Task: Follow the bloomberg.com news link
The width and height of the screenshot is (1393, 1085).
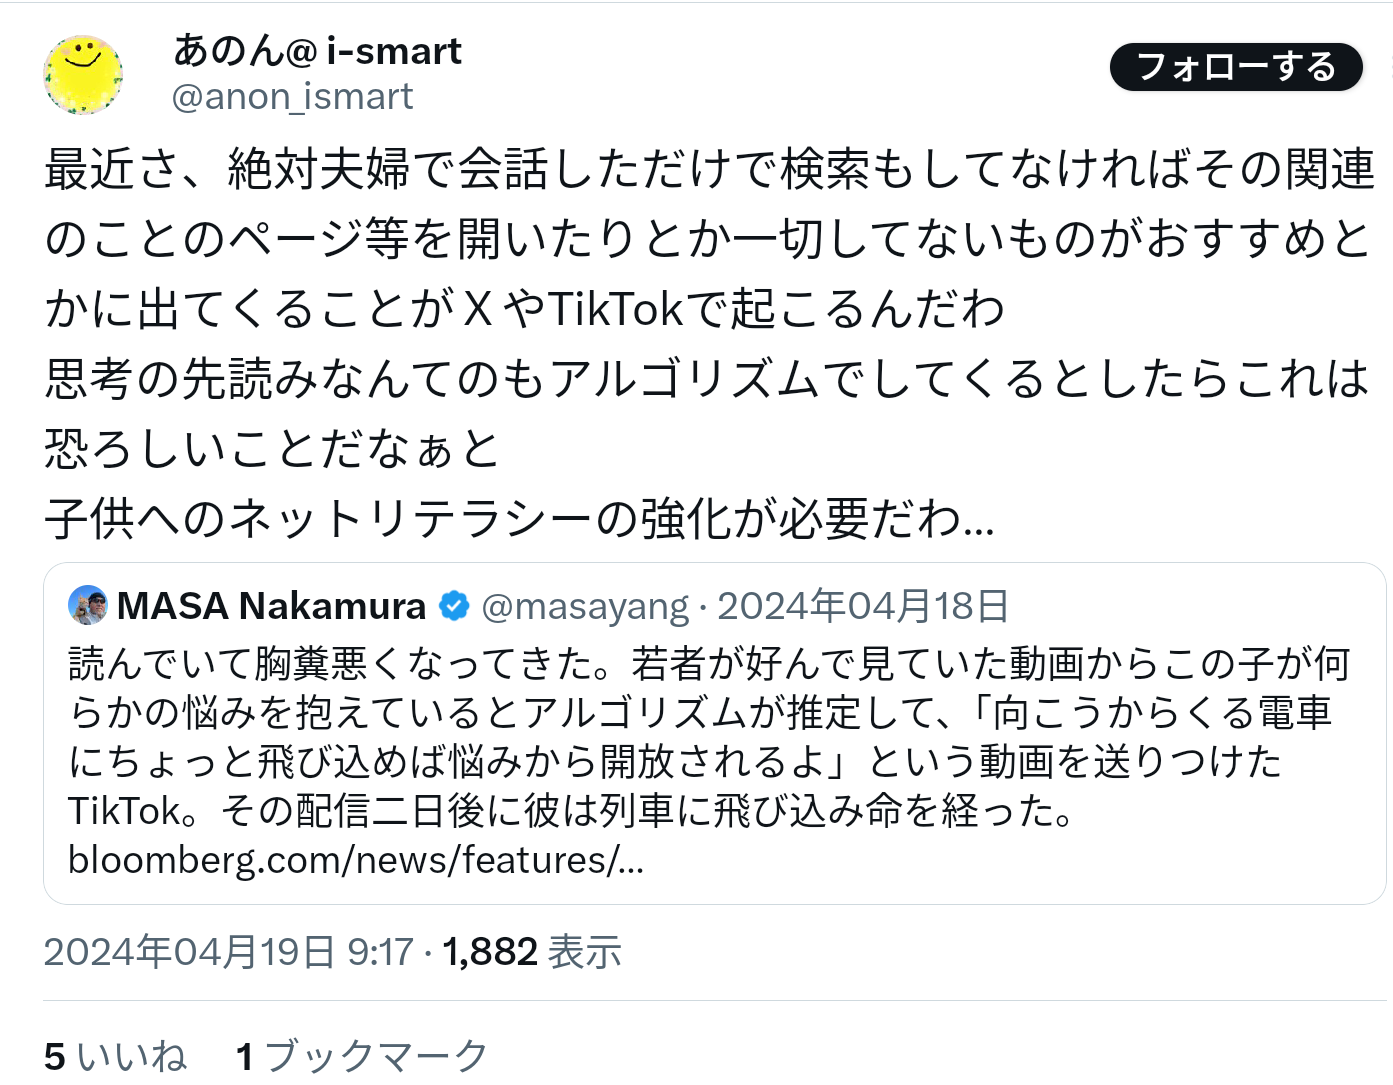Action: (x=355, y=860)
